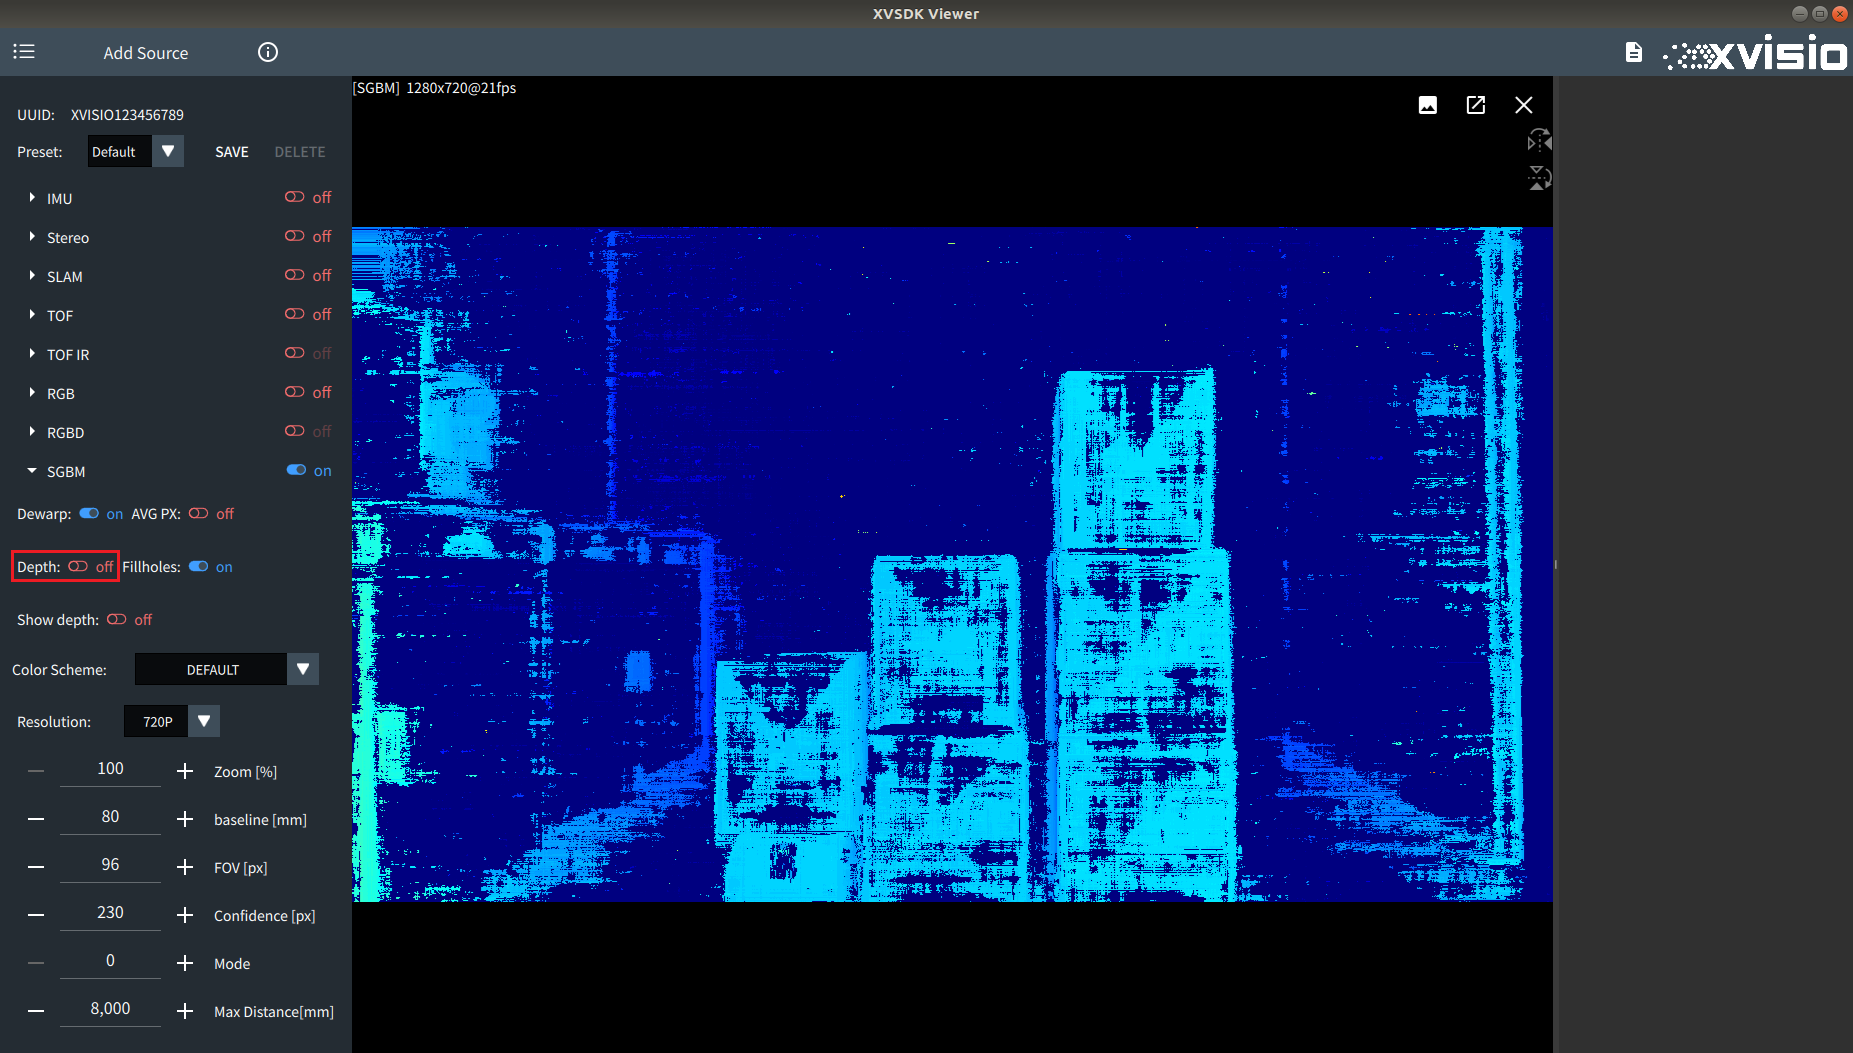Pop out the SGBM stream window
Image resolution: width=1853 pixels, height=1053 pixels.
[x=1476, y=105]
